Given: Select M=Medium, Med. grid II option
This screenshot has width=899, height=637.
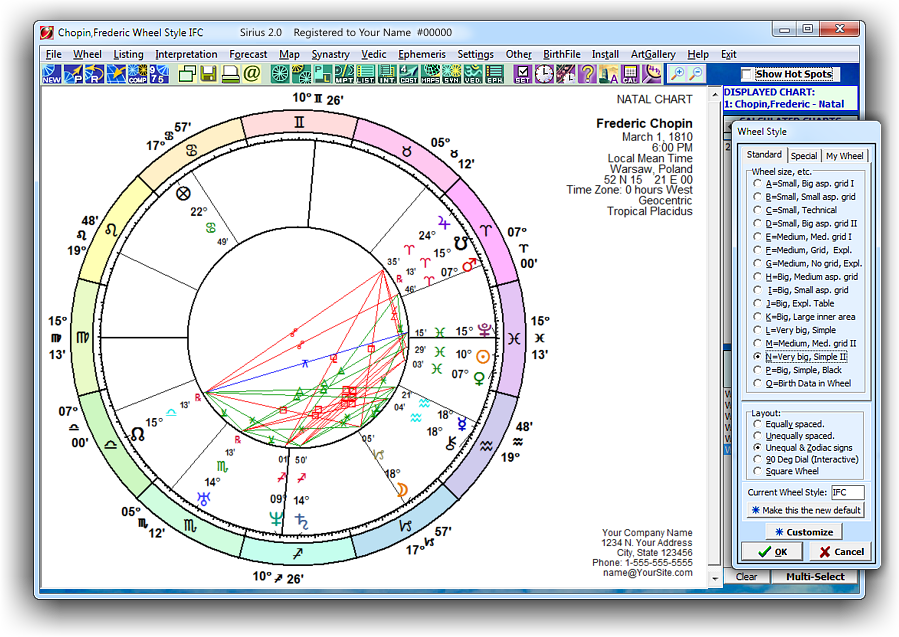Looking at the screenshot, I should point(806,343).
